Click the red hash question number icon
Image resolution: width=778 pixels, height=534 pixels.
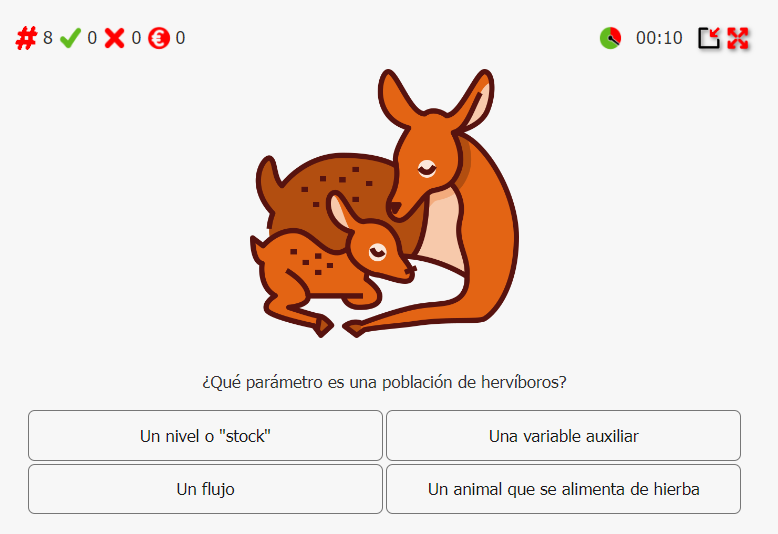pyautogui.click(x=26, y=38)
